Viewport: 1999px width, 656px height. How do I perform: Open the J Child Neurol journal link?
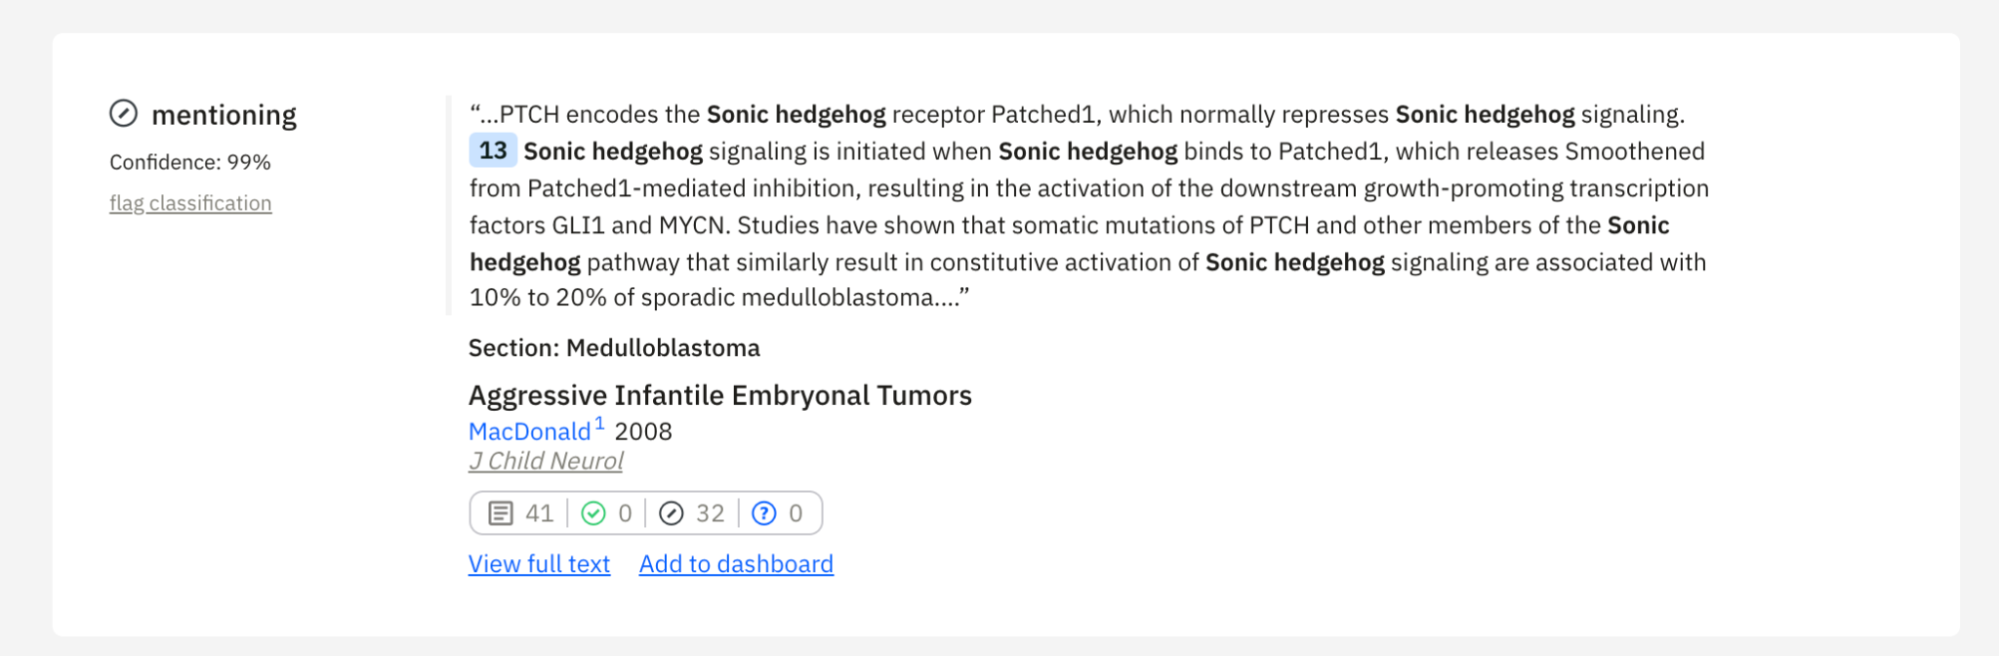pos(545,461)
